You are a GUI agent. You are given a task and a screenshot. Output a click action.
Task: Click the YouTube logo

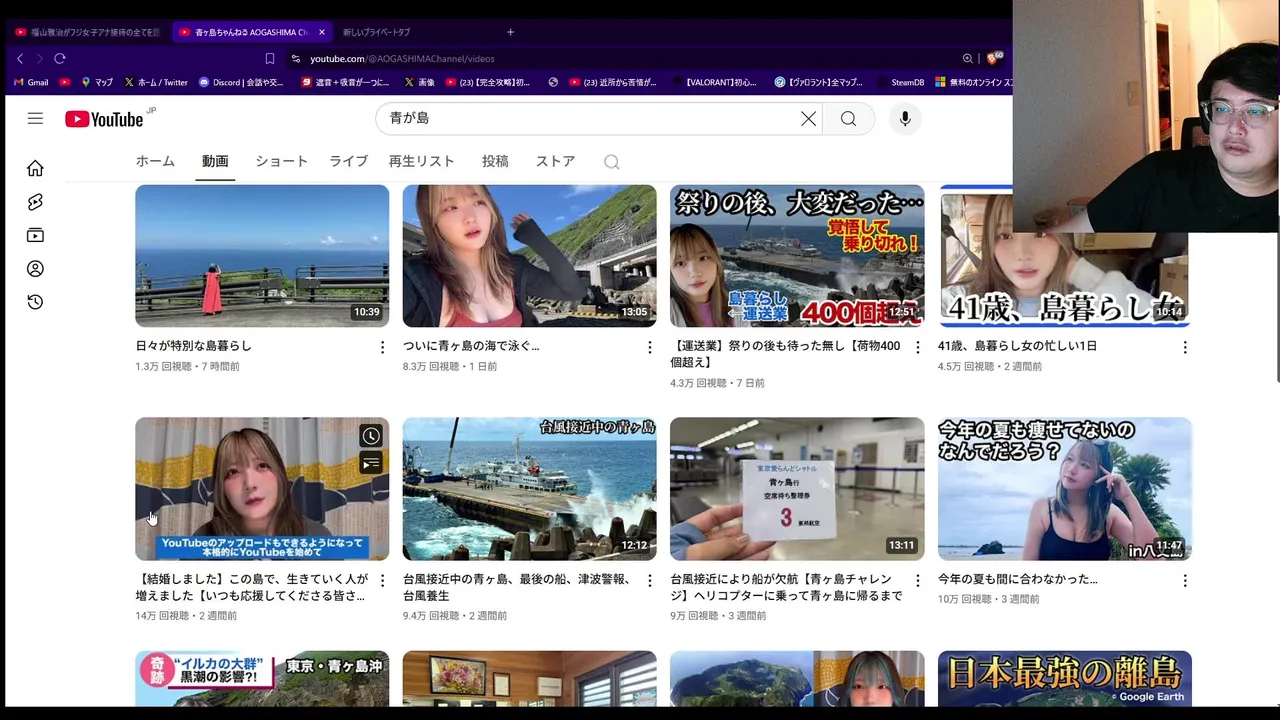pos(104,119)
